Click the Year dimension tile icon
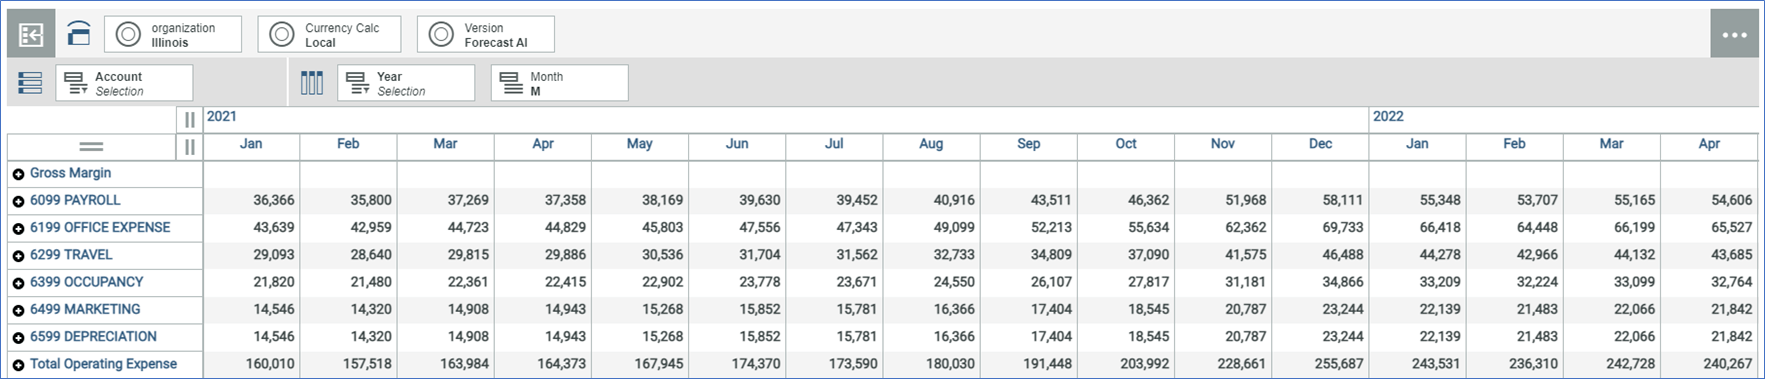Viewport: 1765px width, 379px height. 357,83
